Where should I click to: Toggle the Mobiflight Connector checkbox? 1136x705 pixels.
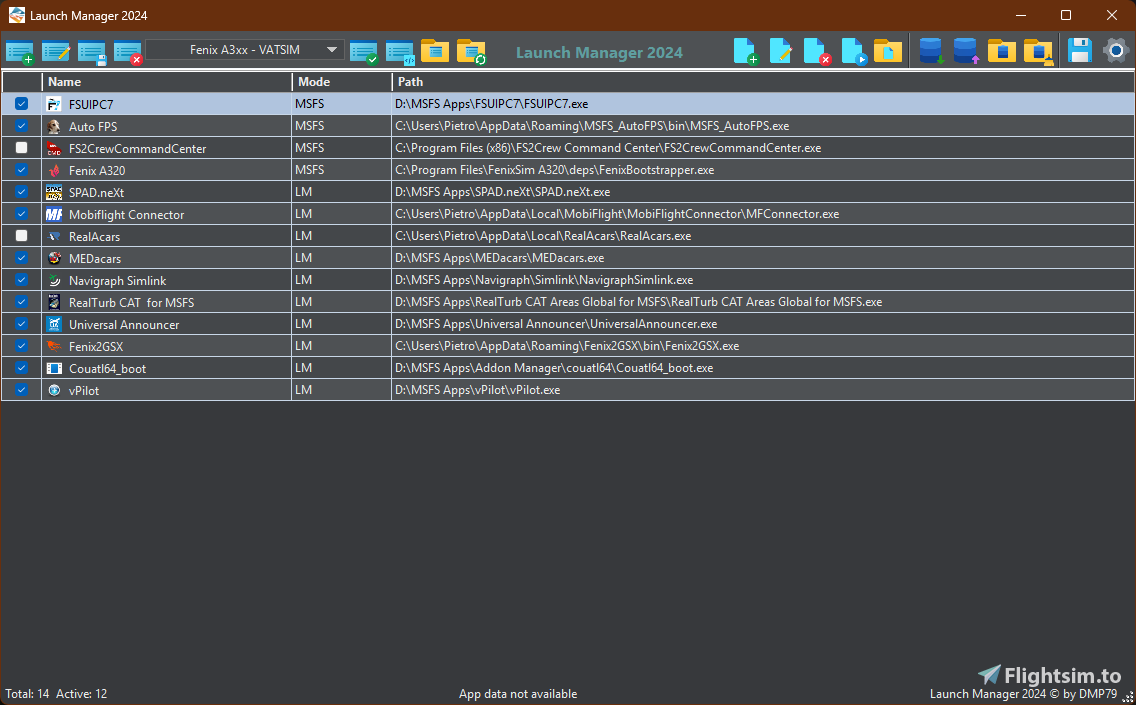[x=22, y=214]
